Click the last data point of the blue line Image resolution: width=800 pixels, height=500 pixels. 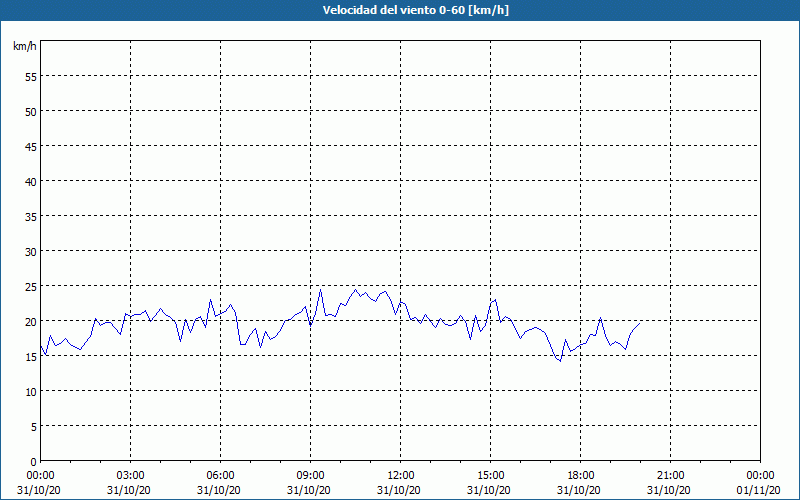click(640, 323)
